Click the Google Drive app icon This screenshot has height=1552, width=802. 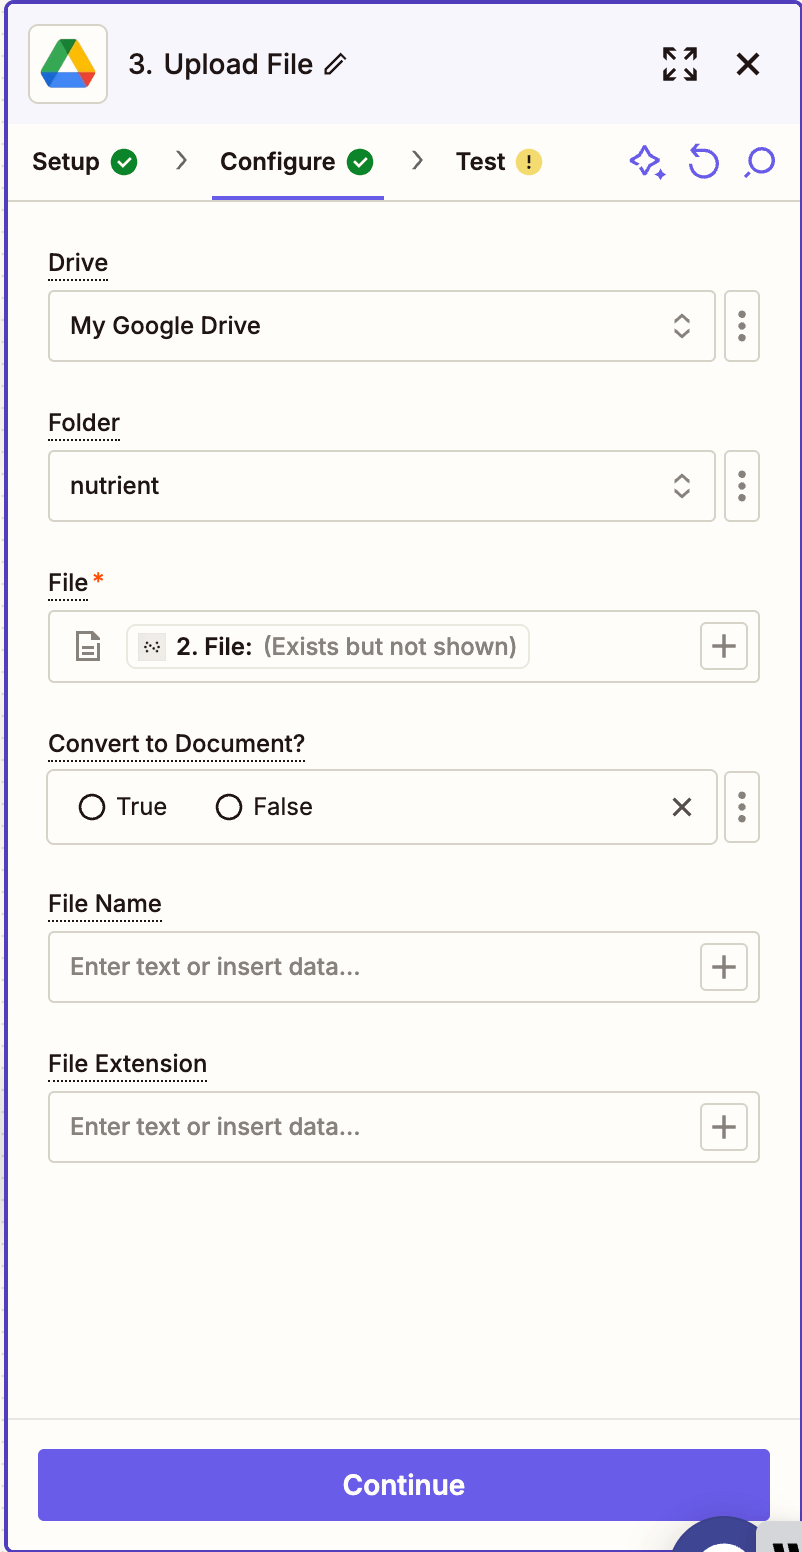tap(67, 63)
